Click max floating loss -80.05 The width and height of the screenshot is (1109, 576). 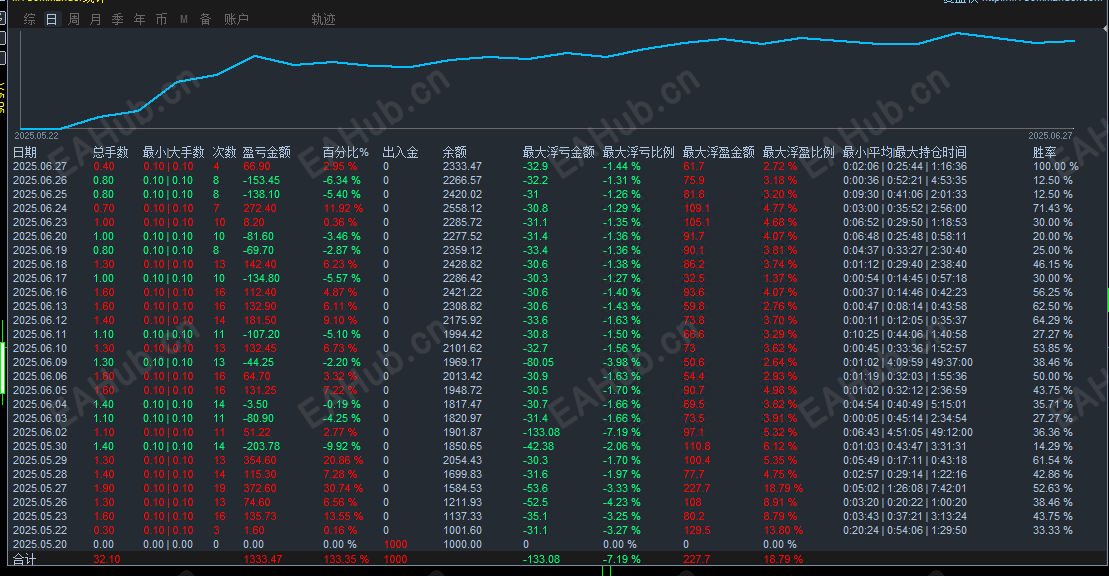click(x=538, y=362)
